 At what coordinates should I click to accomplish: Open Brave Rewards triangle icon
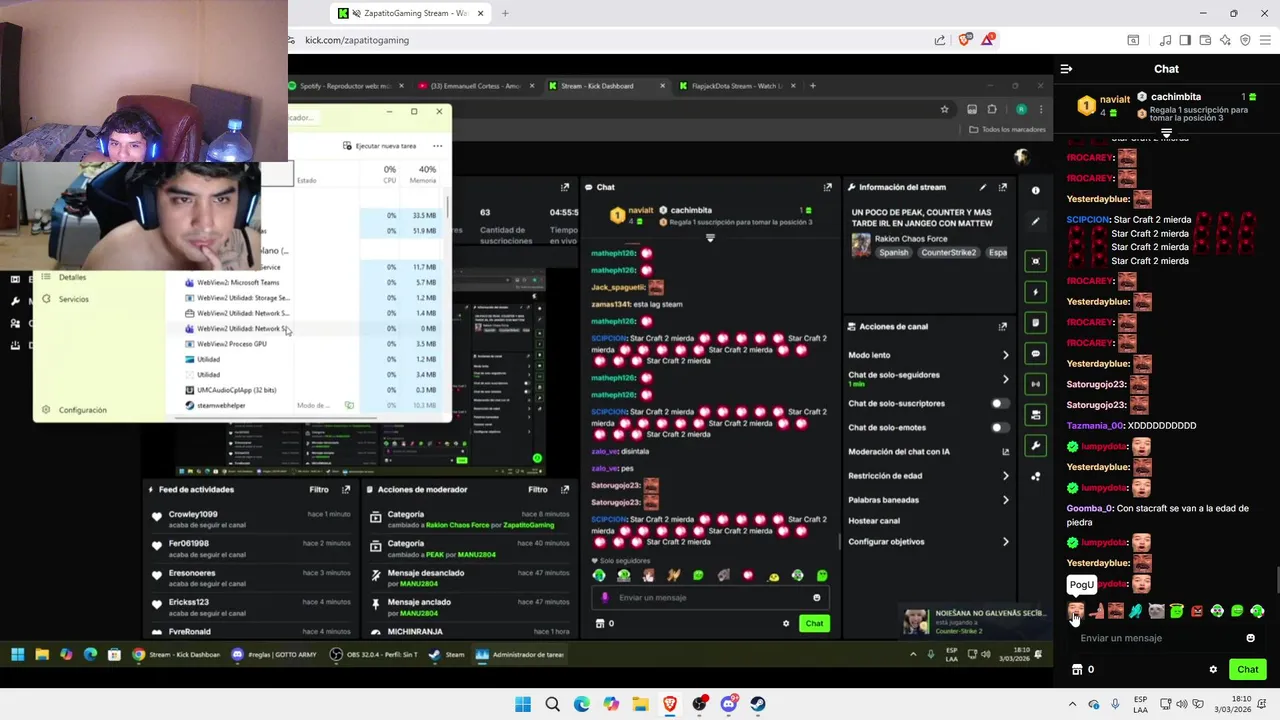pos(988,40)
